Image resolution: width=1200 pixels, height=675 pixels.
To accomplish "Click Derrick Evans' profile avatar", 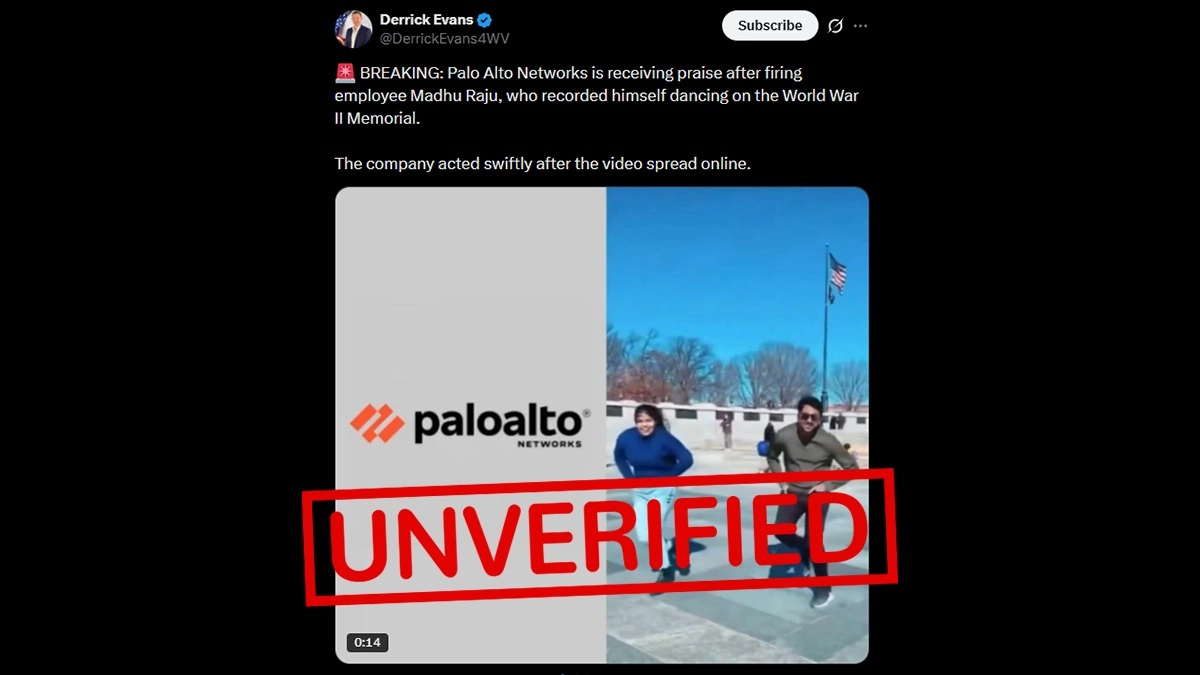I will pyautogui.click(x=353, y=29).
